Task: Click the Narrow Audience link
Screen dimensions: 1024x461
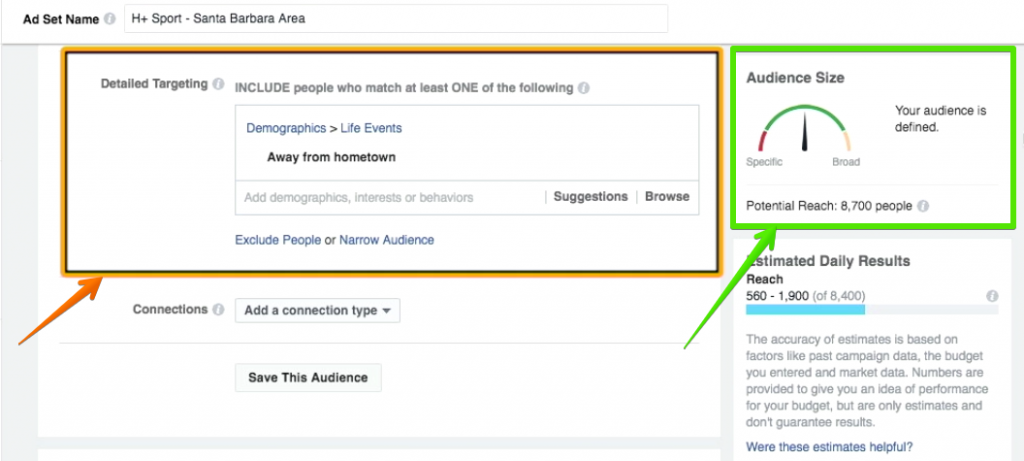Action: [x=387, y=240]
